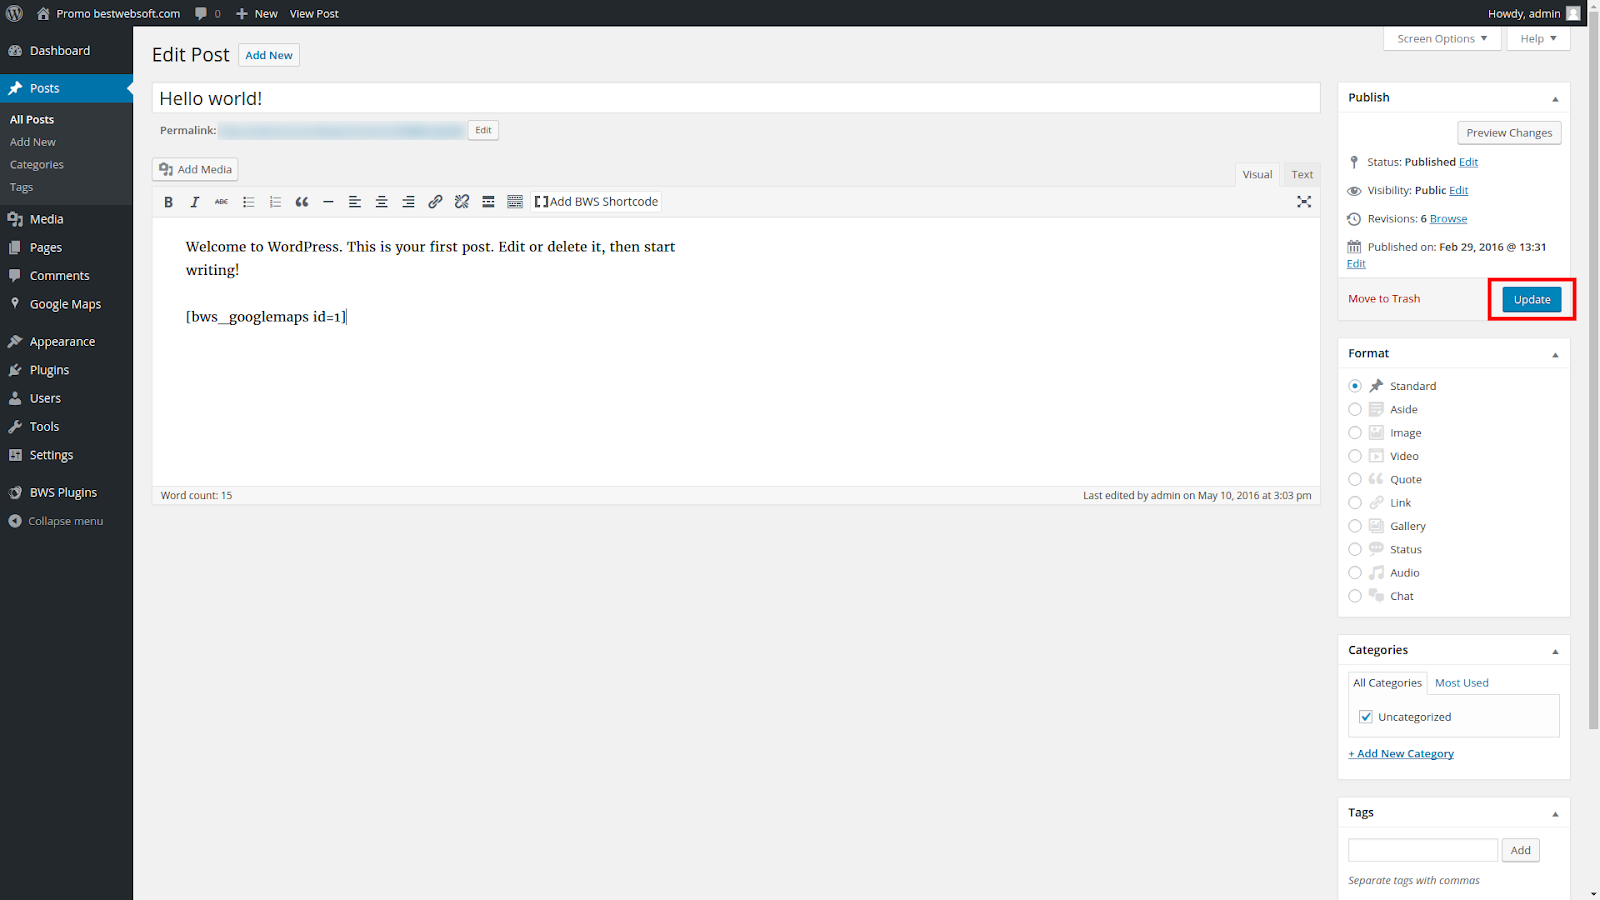Insert a bulleted list
The width and height of the screenshot is (1600, 900).
point(248,202)
